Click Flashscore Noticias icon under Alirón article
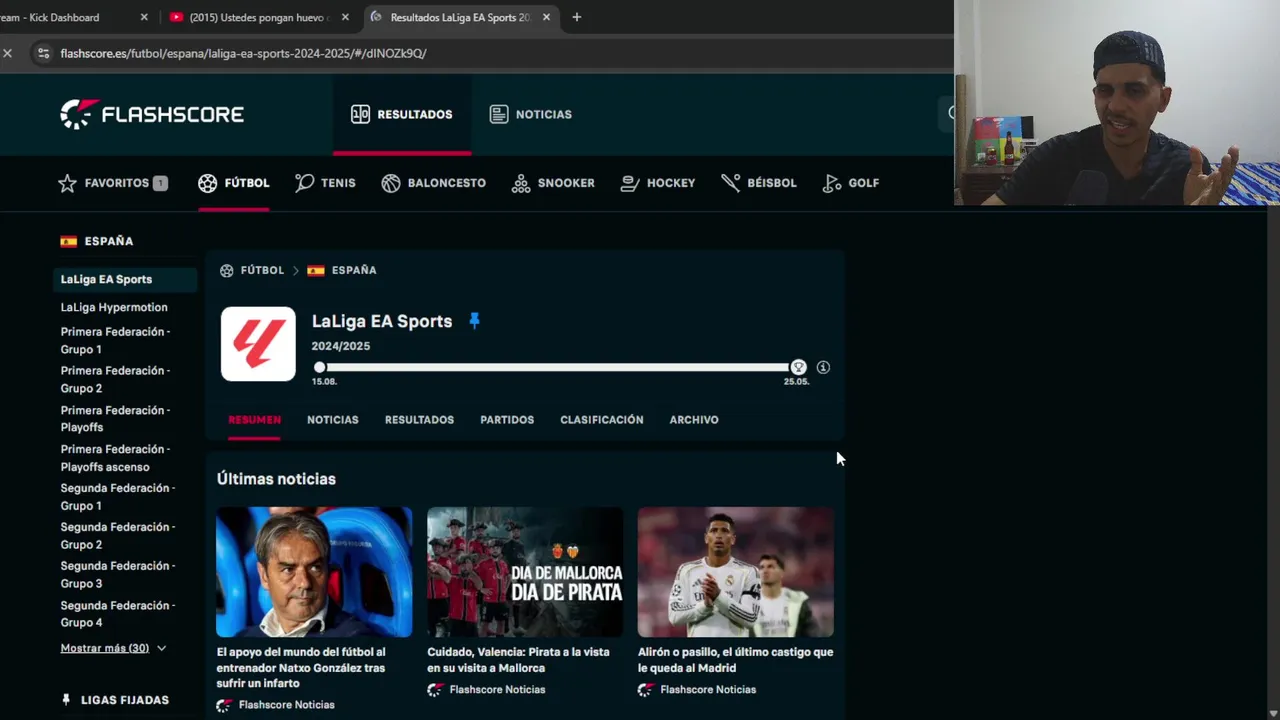This screenshot has height=720, width=1280. 646,690
